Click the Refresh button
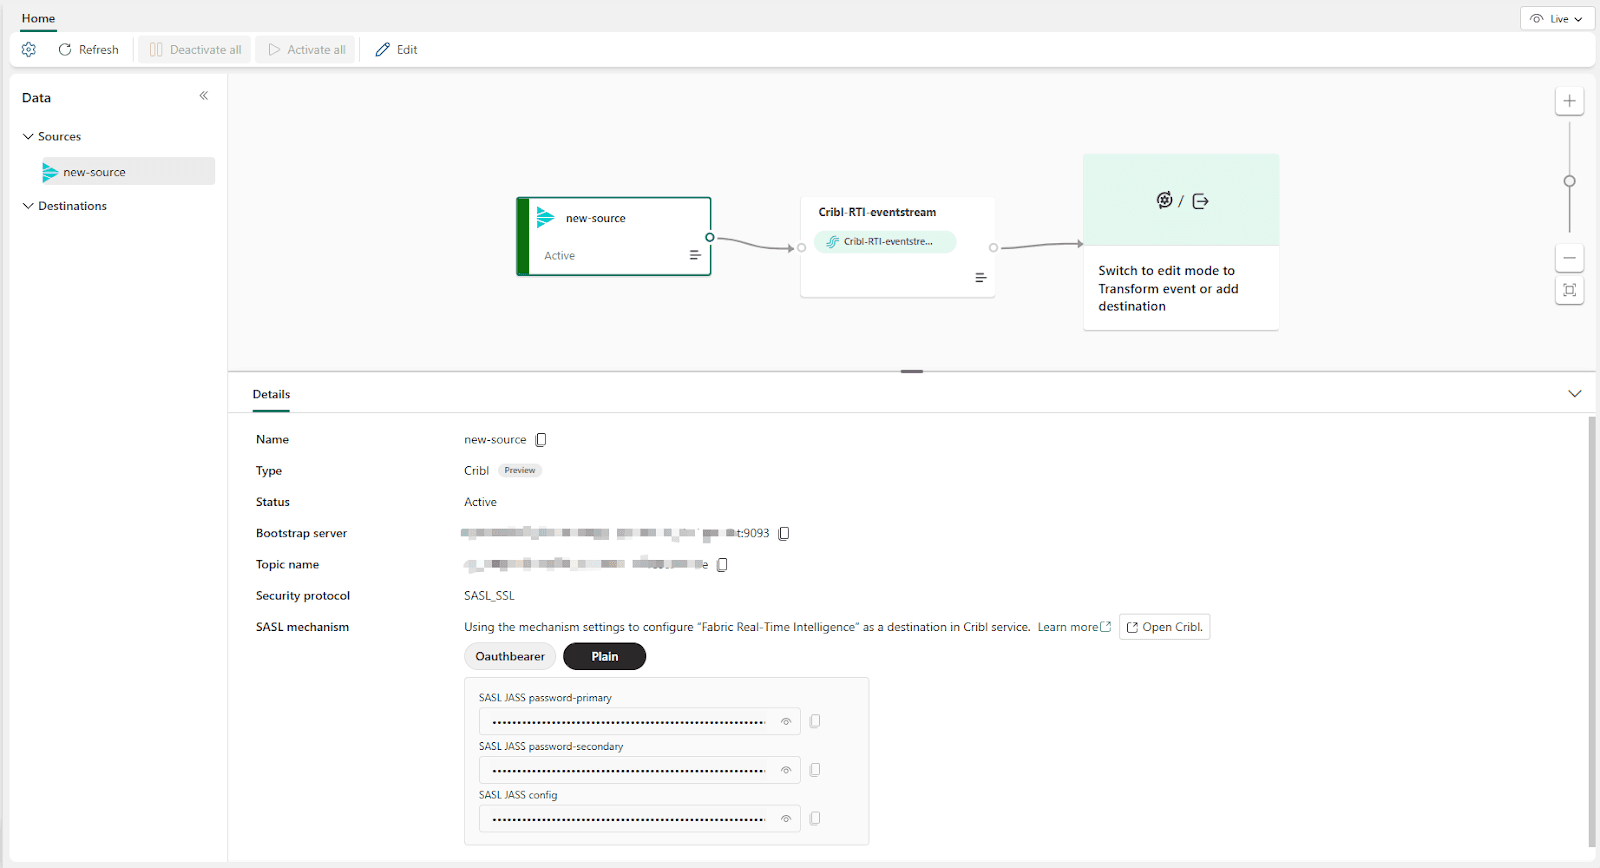This screenshot has width=1600, height=868. click(88, 49)
